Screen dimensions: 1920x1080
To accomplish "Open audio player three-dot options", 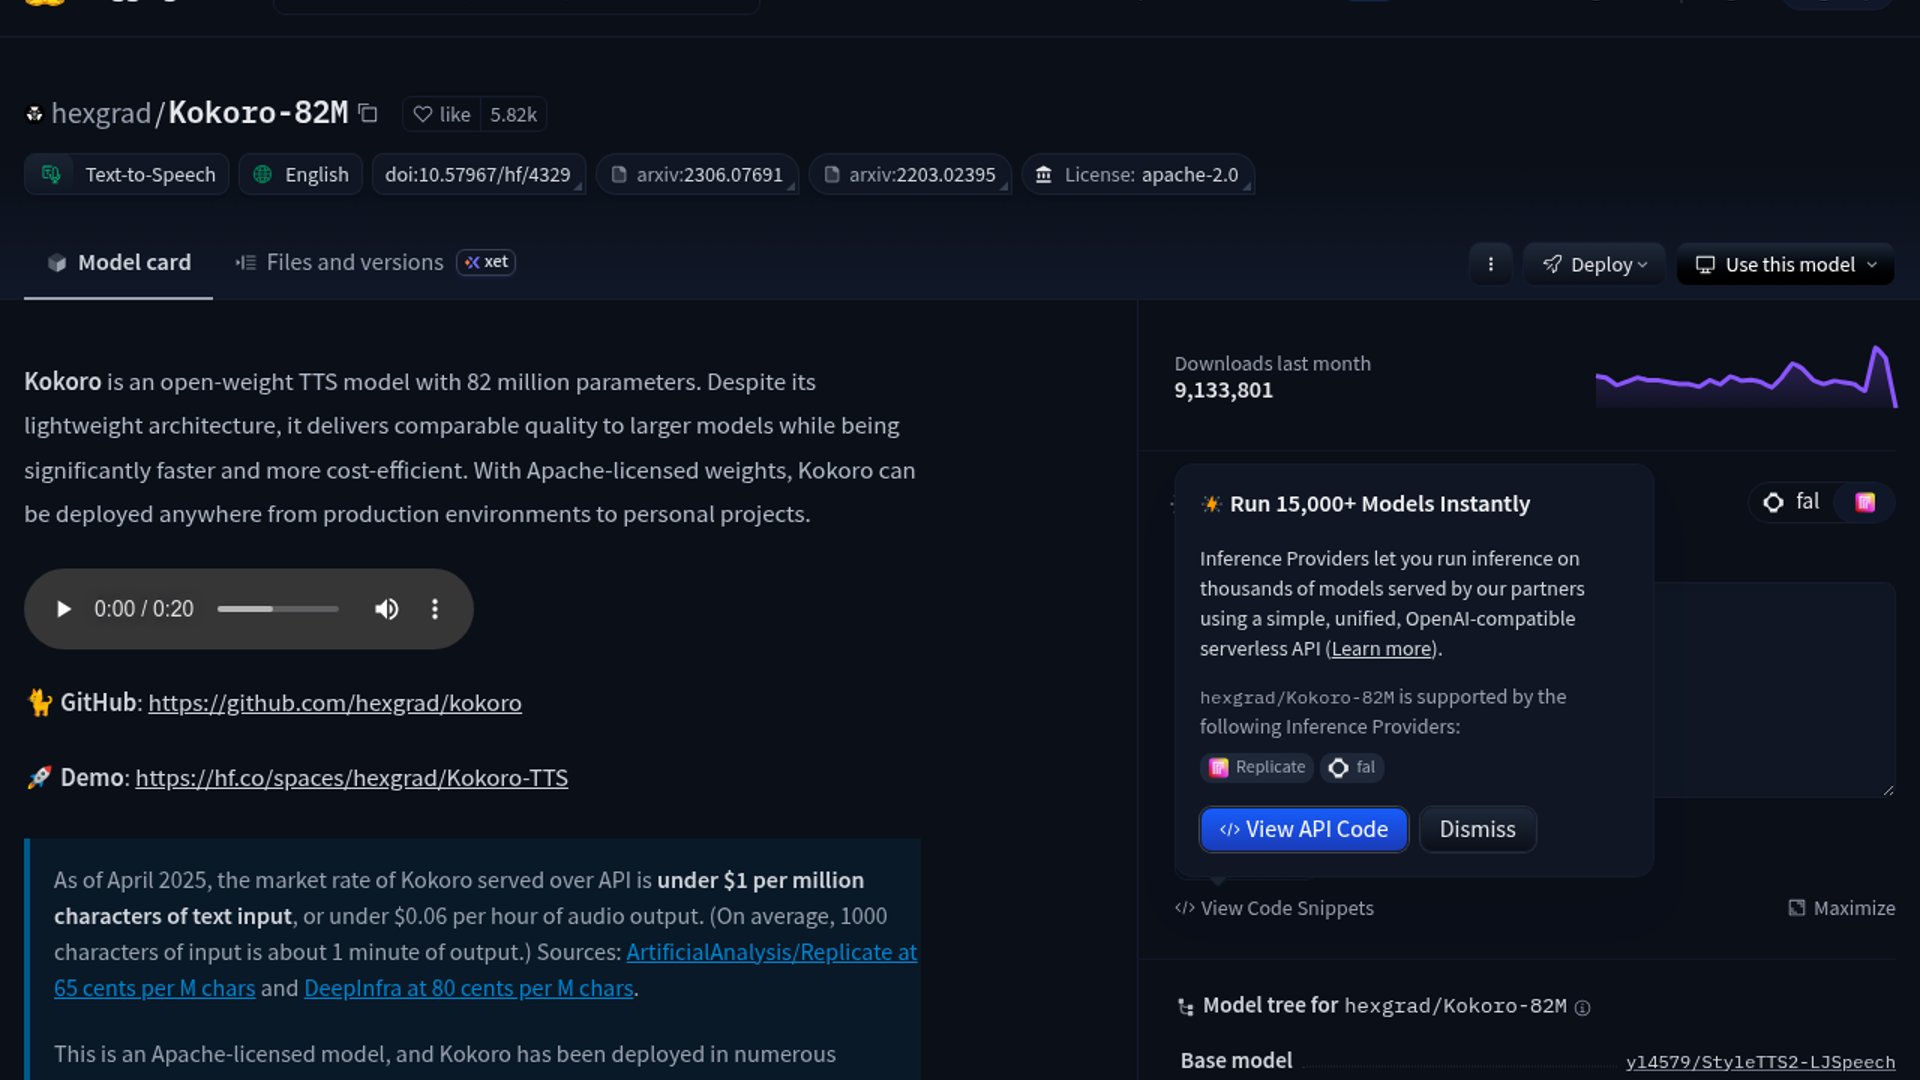I will coord(434,609).
